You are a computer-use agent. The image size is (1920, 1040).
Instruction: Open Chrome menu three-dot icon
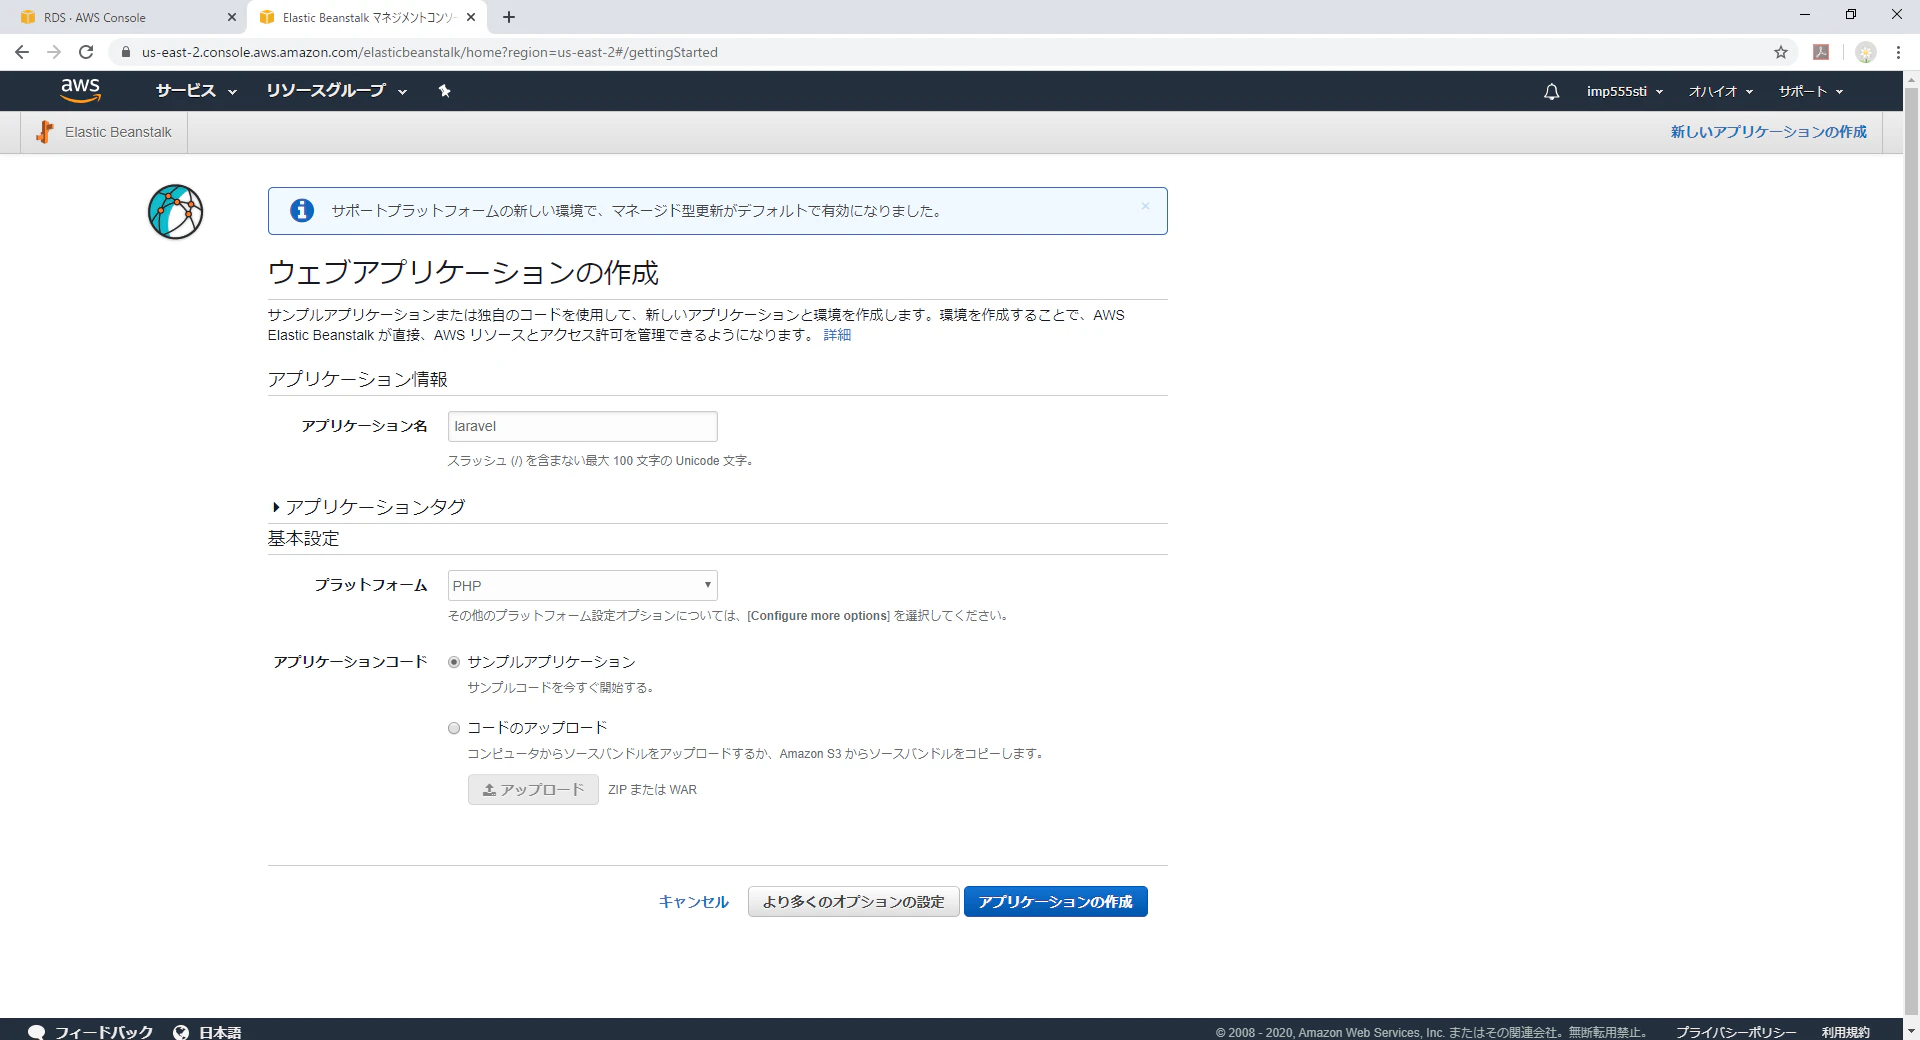[1898, 52]
